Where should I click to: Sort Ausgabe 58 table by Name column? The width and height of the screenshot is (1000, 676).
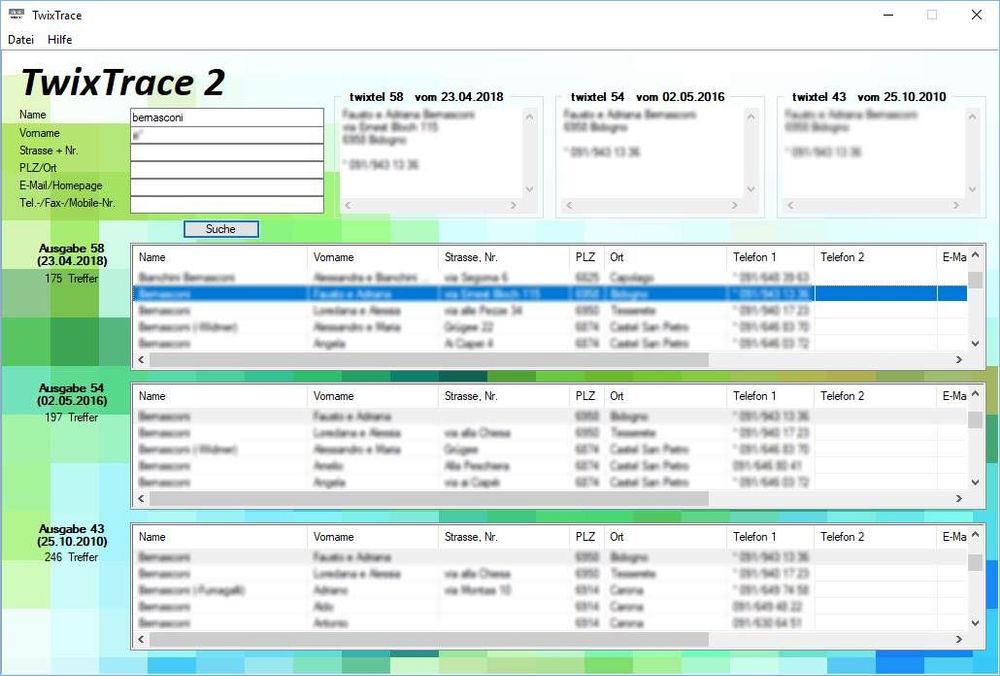(x=220, y=258)
